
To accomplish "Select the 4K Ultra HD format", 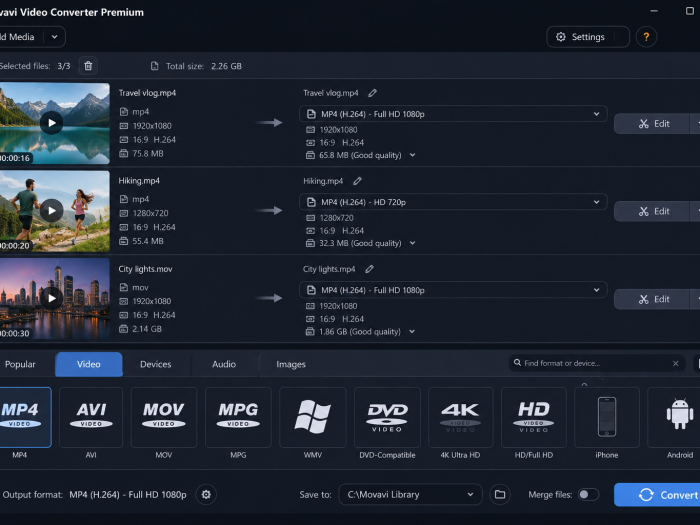I will [460, 417].
